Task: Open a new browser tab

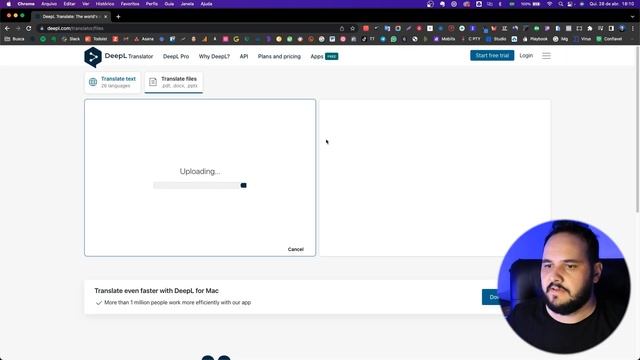Action: click(x=118, y=17)
